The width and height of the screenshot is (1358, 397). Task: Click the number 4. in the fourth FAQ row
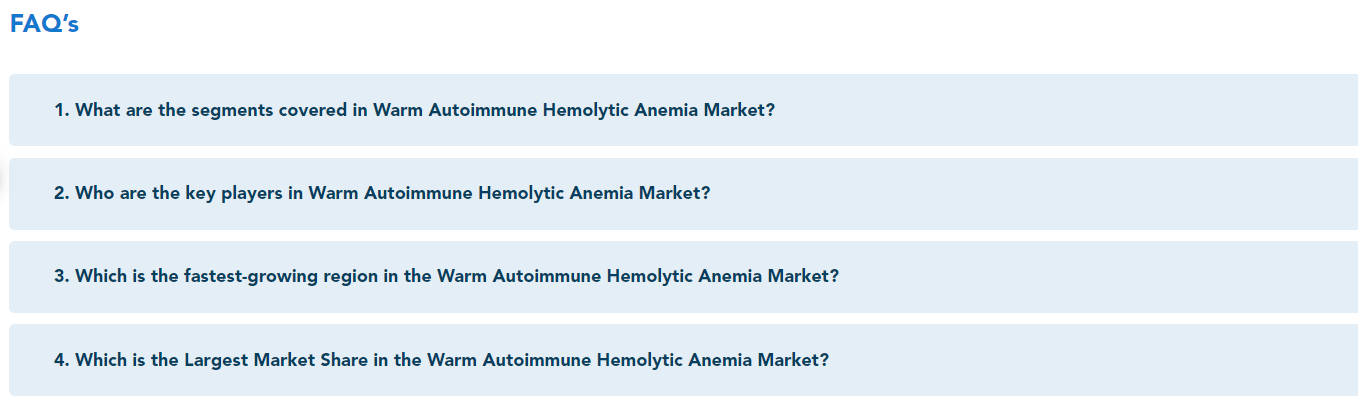click(62, 360)
